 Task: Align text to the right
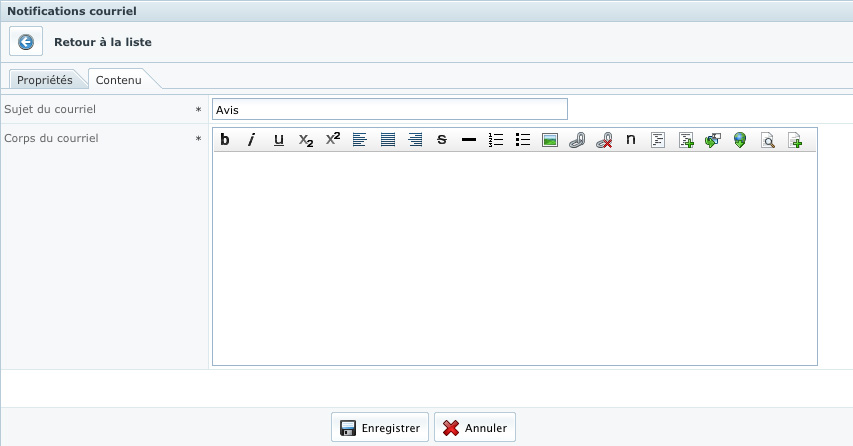coord(414,140)
